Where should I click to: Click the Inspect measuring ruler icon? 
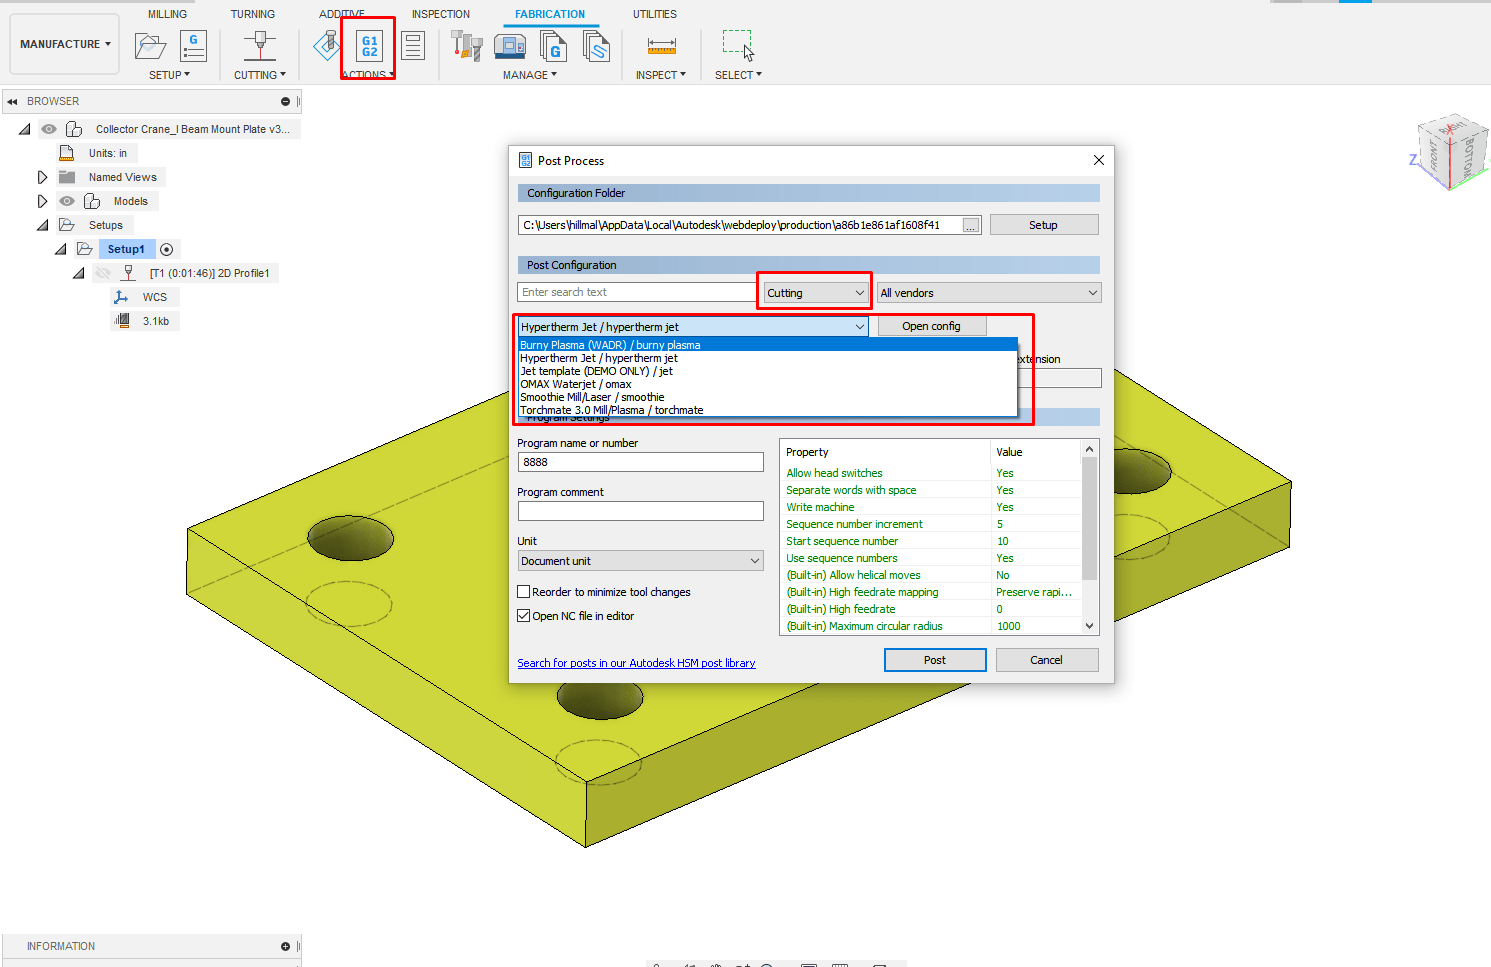click(660, 45)
